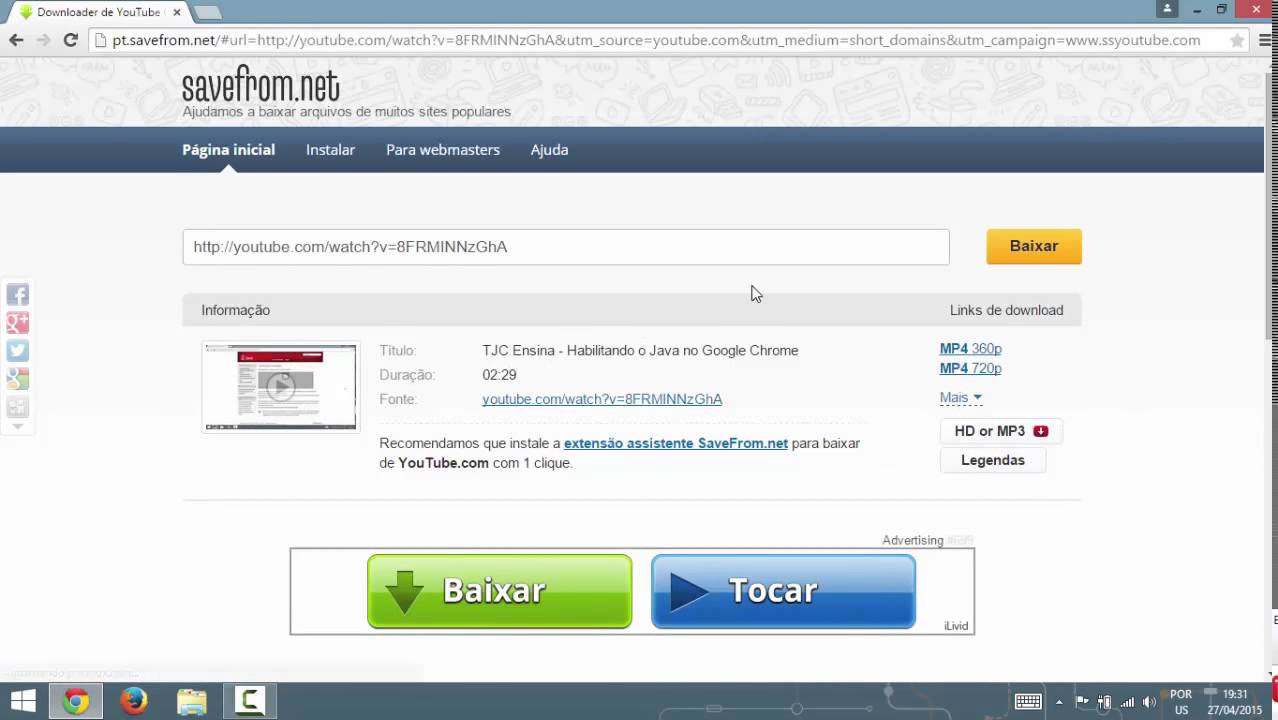
Task: Share on Google+ via sidebar icon
Action: [17, 323]
